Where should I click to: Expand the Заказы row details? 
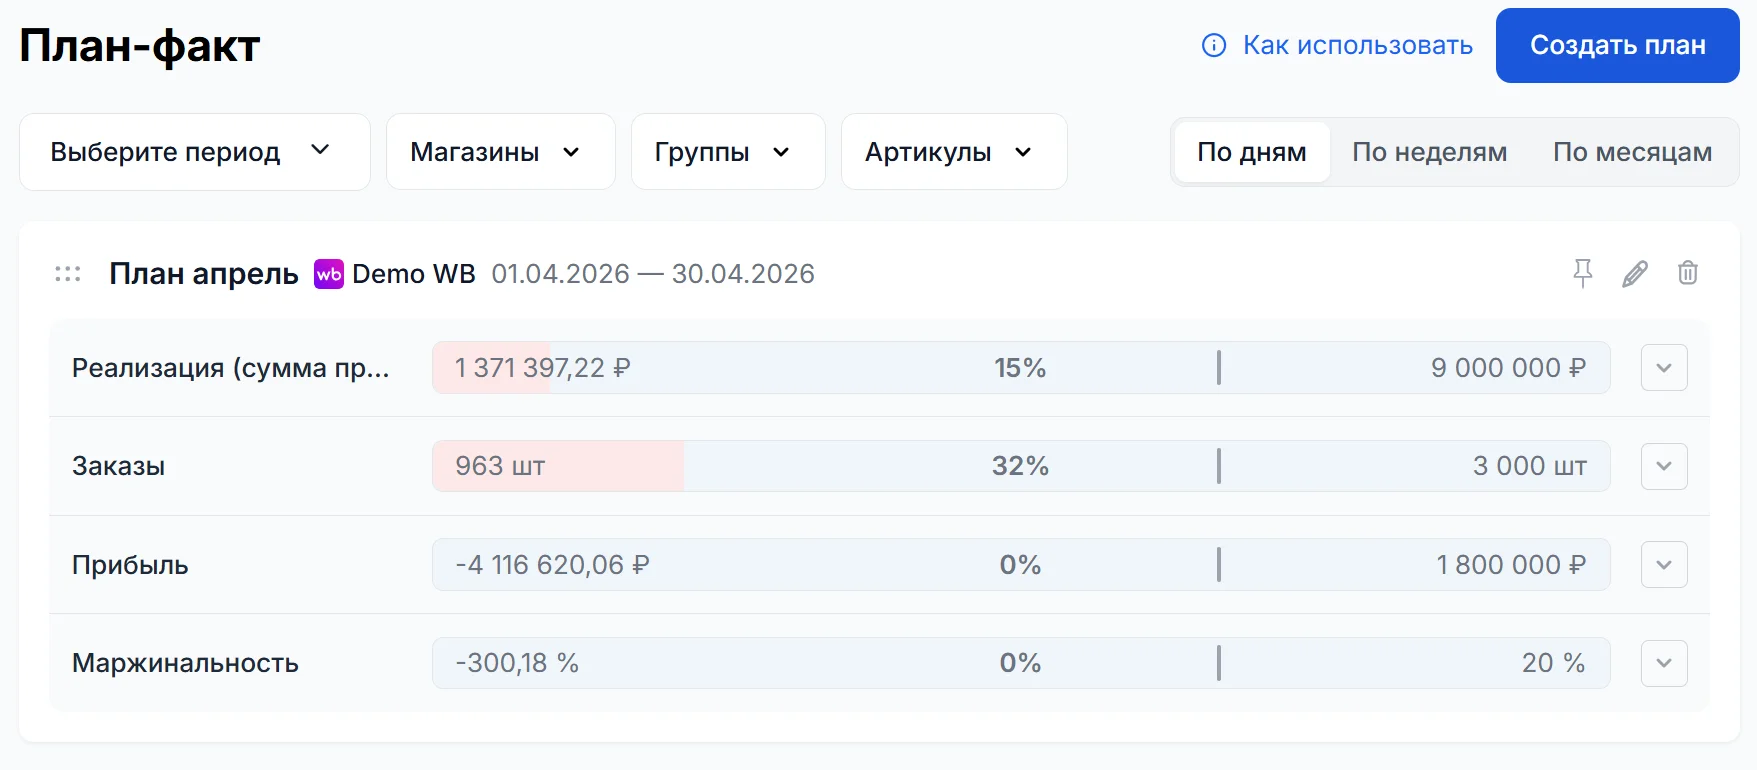(x=1664, y=466)
